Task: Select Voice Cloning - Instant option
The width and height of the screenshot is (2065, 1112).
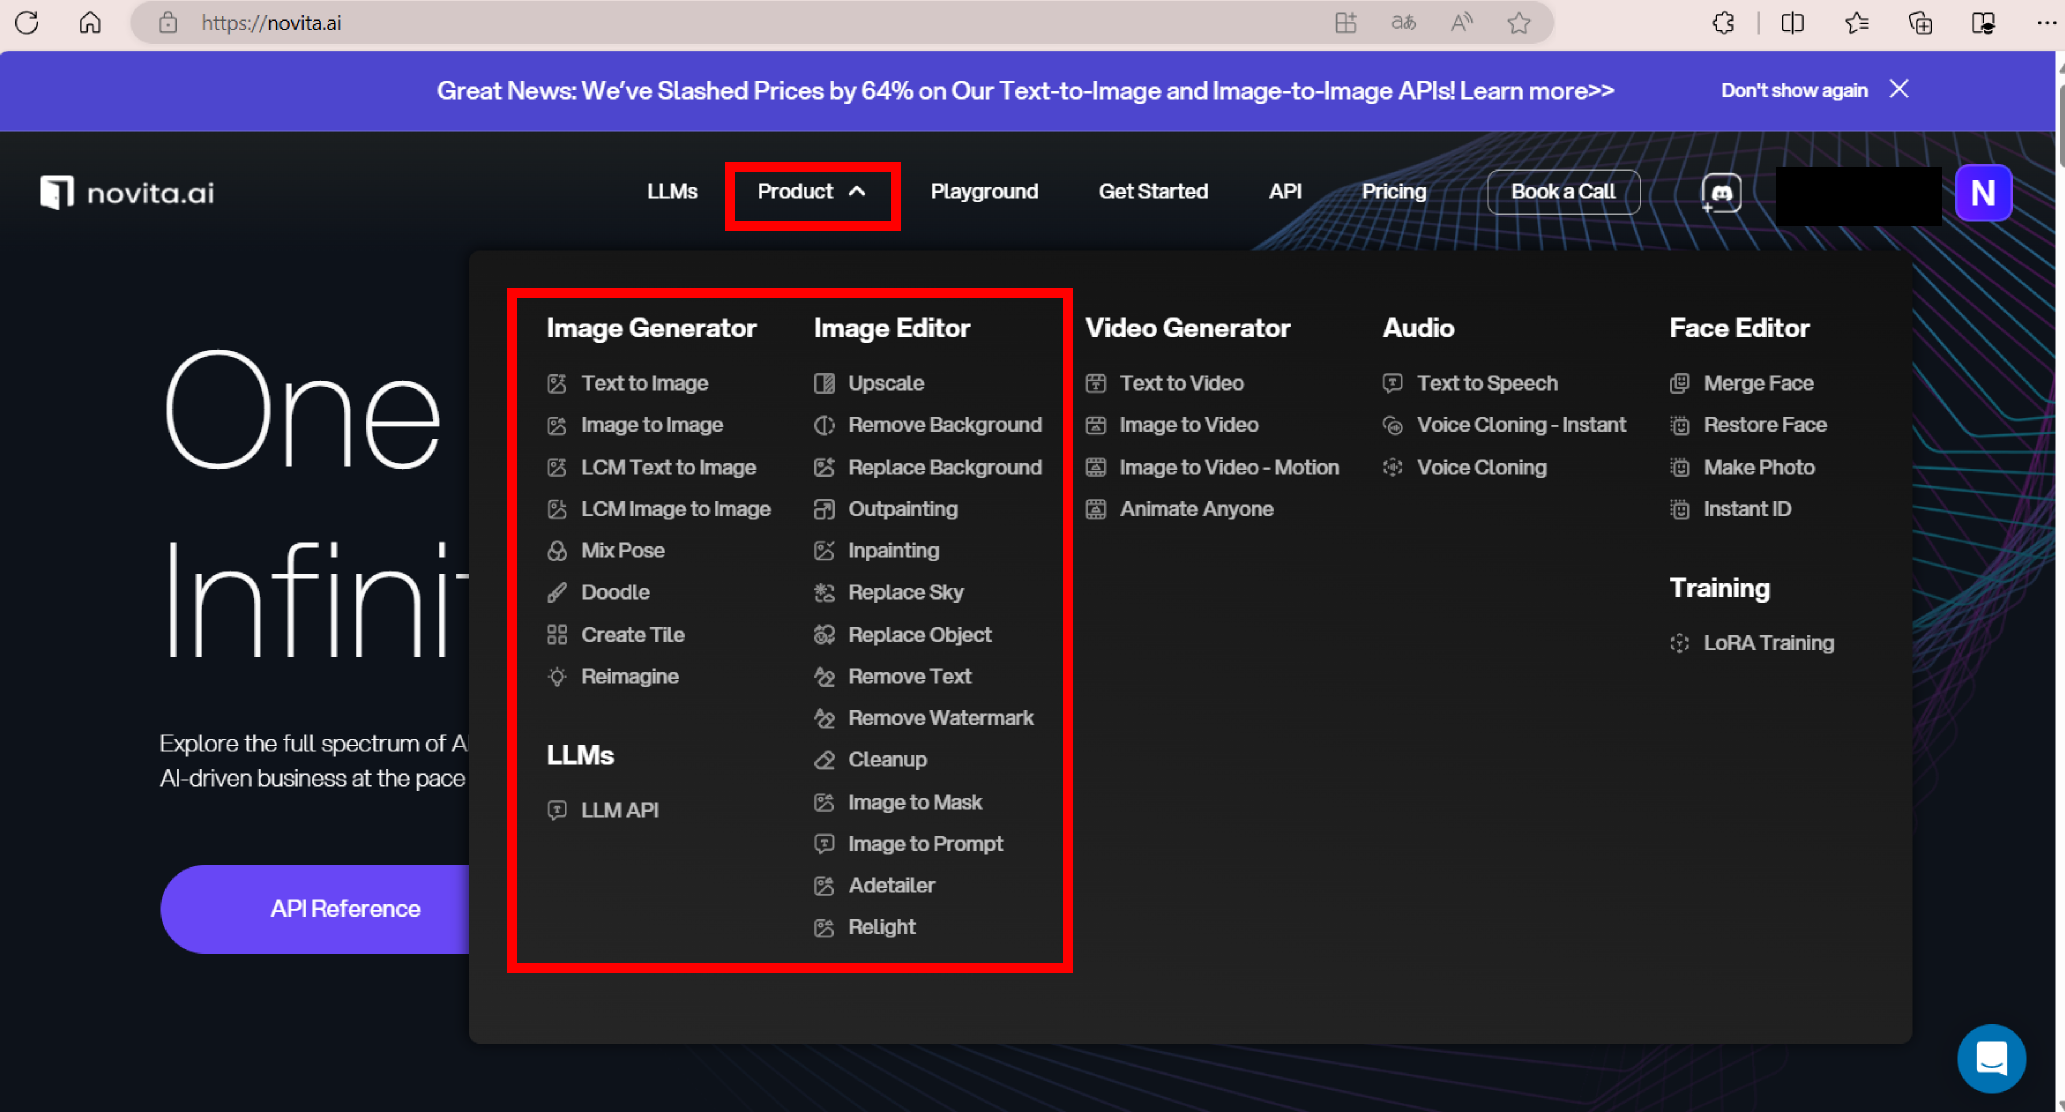Action: point(1520,425)
